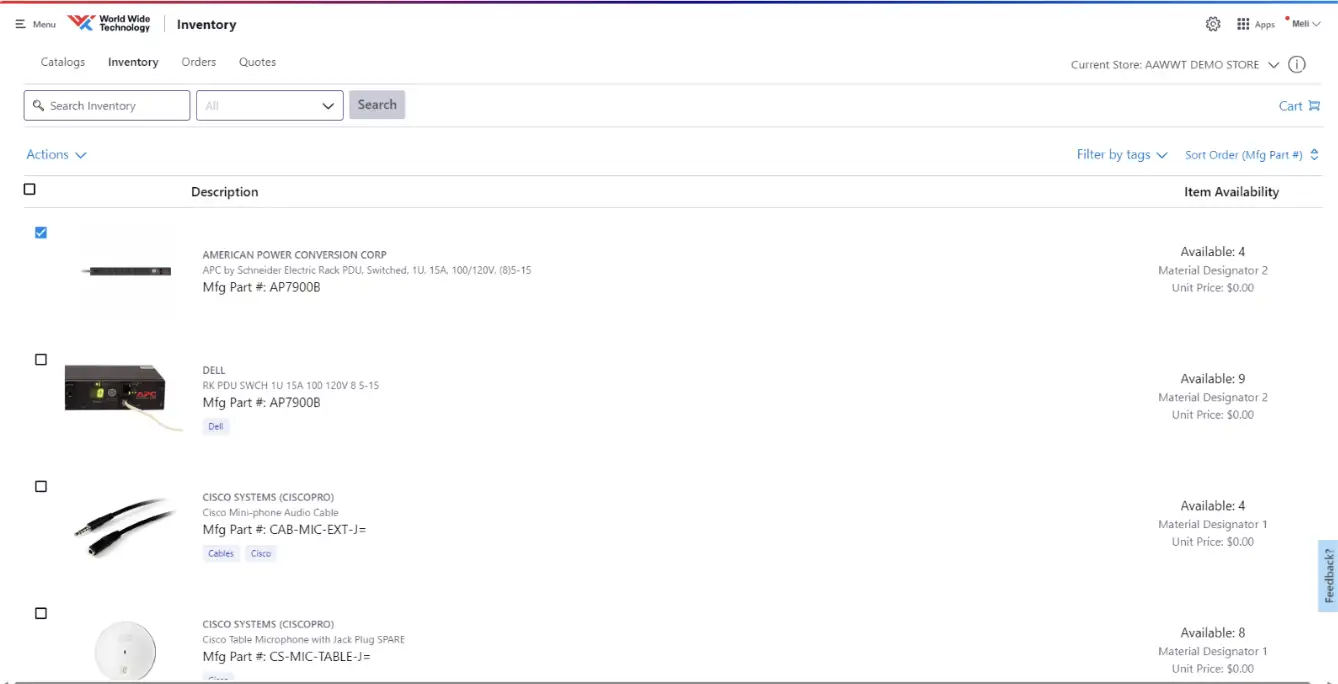The image size is (1338, 684).
Task: Check the Cisco Mini-phone Audio Cable checkbox
Action: tap(41, 486)
